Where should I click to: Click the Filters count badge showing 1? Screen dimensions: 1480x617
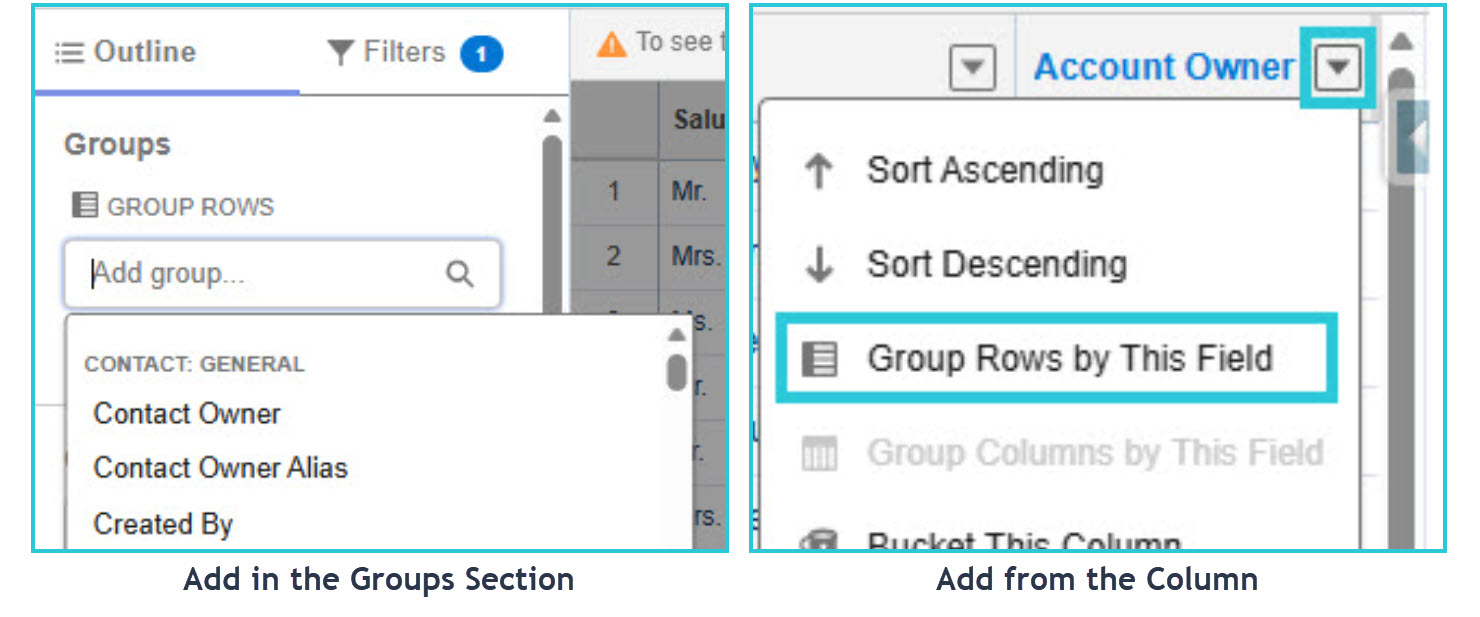(481, 54)
